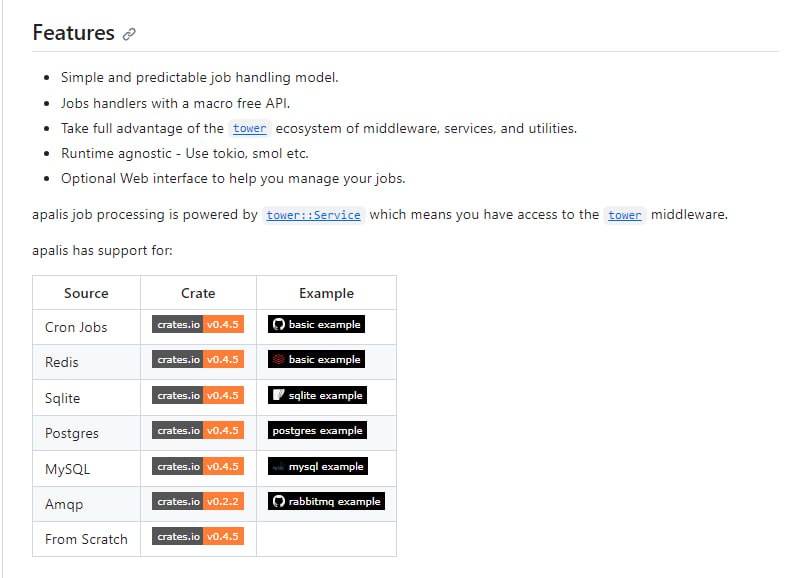Viewport: 800px width, 578px height.
Task: Click the From Scratch crates.io badge
Action: (198, 536)
